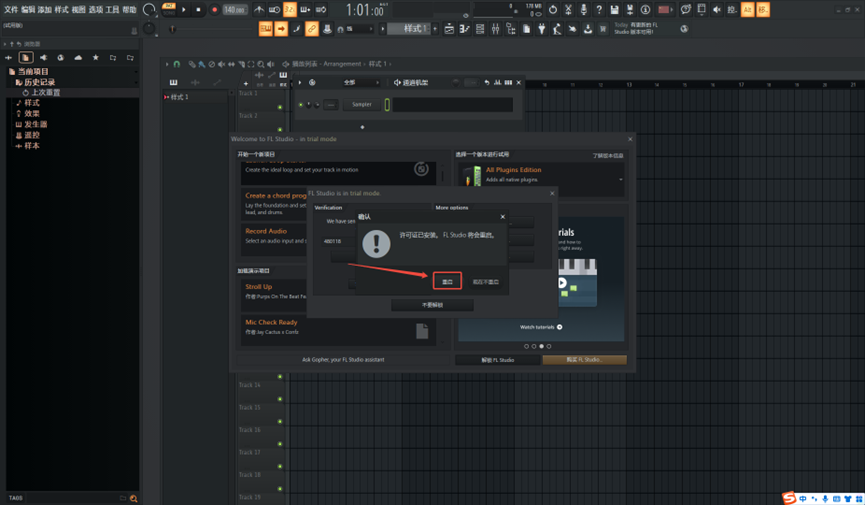Open the 样式 1 pattern selector dropdown
This screenshot has height=505, width=865.
pos(413,29)
